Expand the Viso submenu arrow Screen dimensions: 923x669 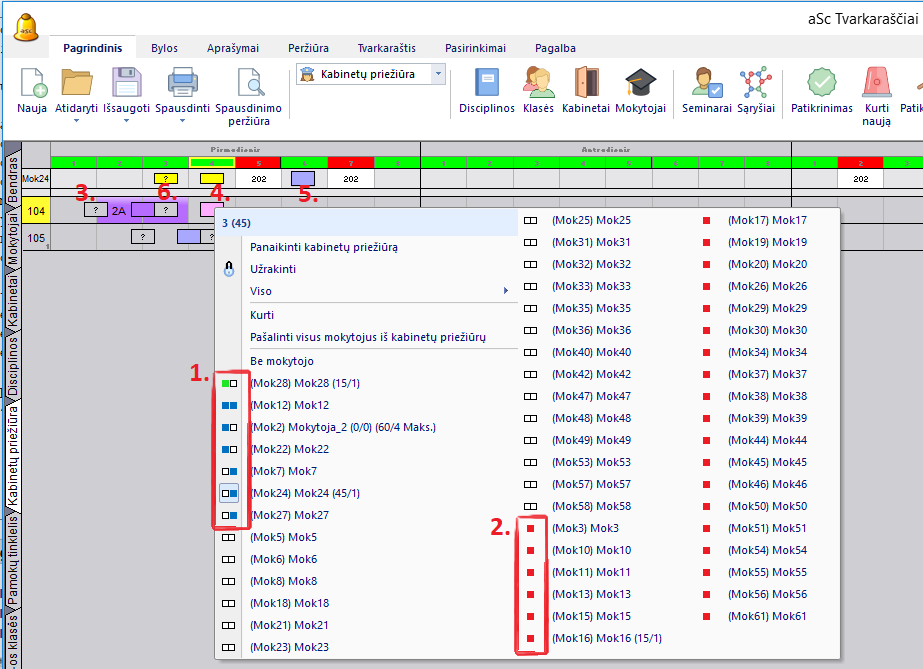[x=504, y=291]
